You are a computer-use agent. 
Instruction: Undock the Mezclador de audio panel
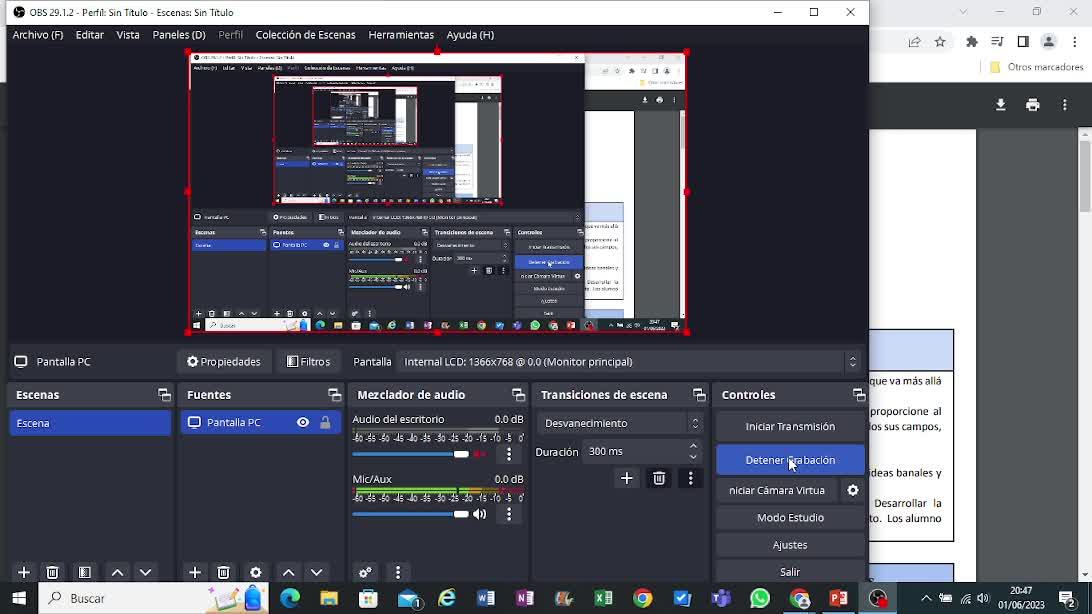(x=518, y=395)
